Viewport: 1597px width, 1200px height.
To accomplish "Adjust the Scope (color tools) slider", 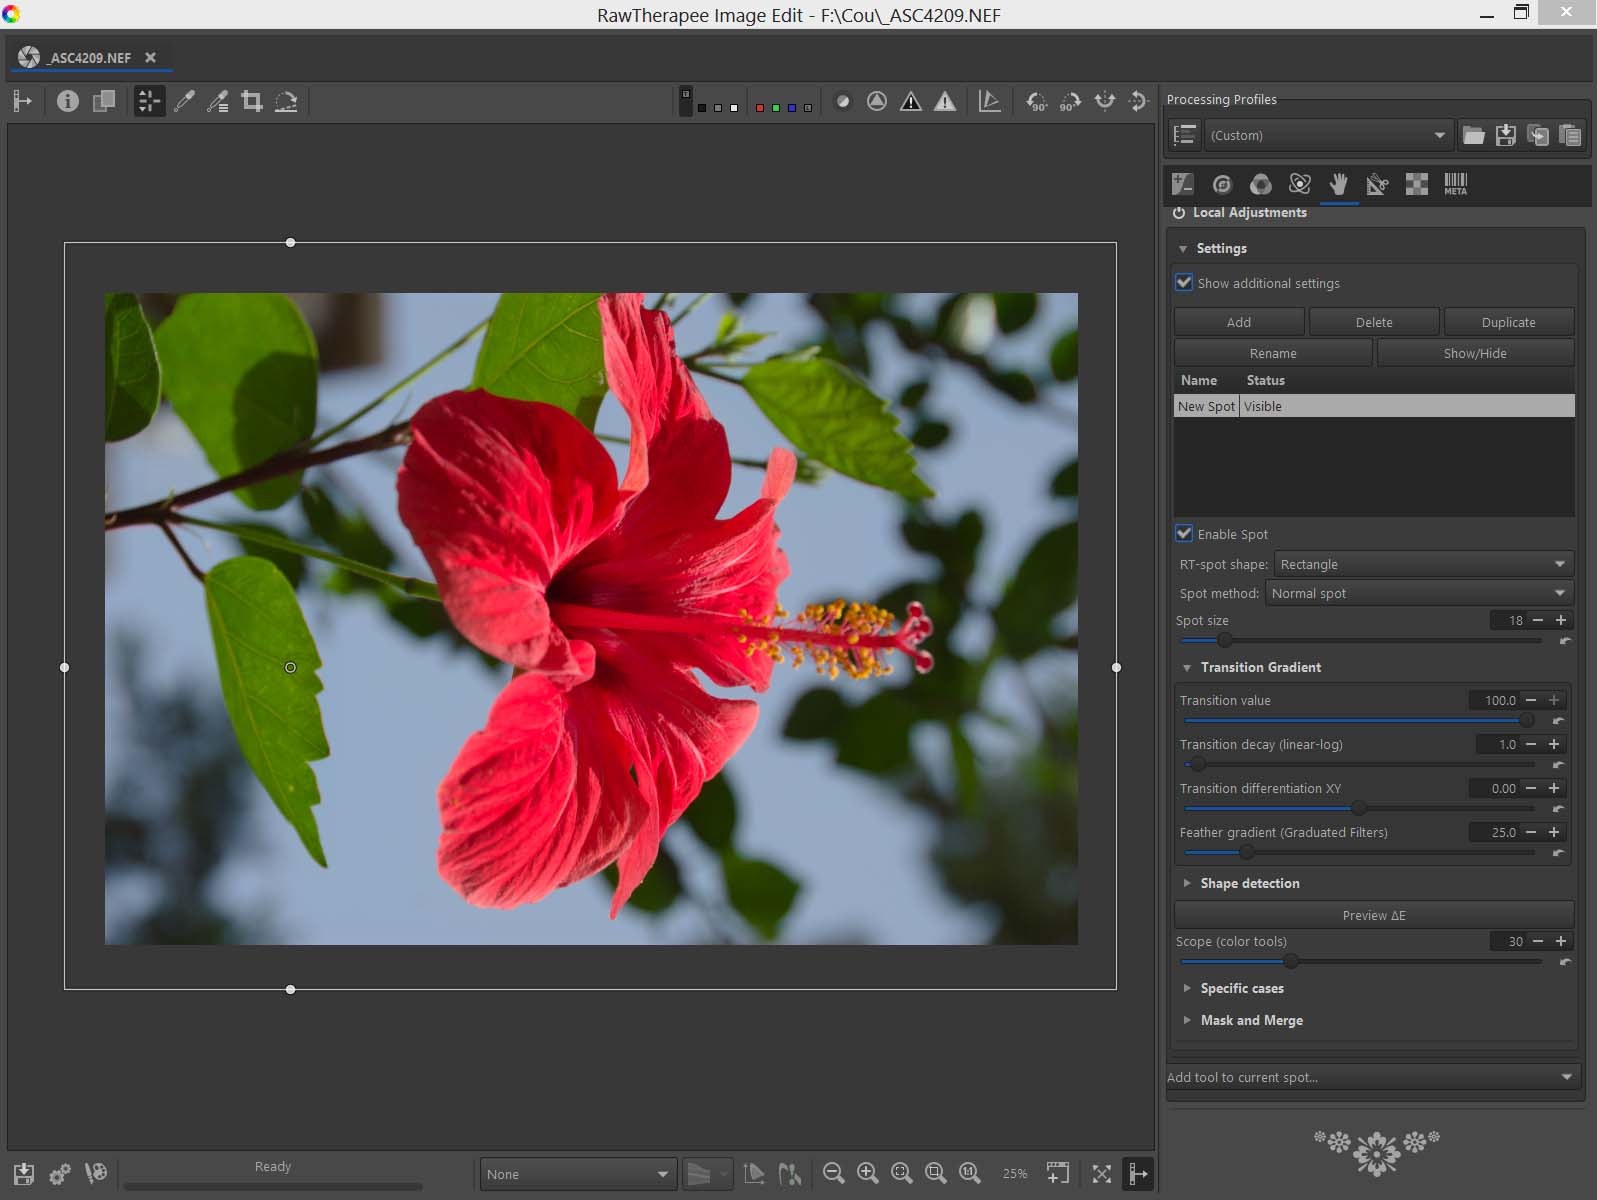I will 1291,961.
